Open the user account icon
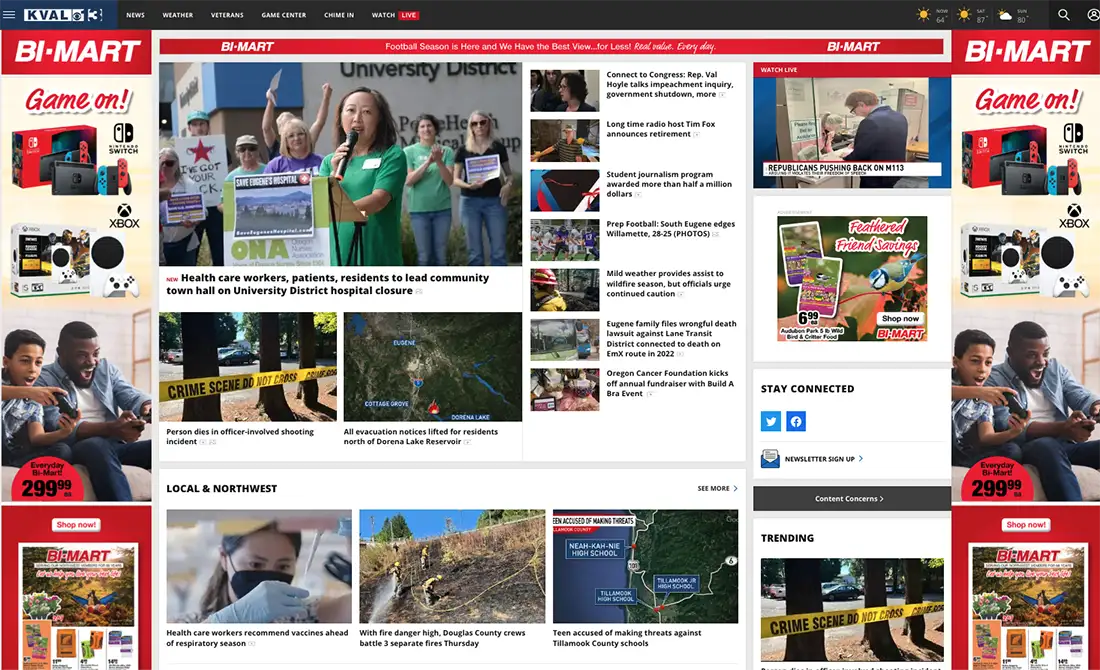Viewport: 1100px width, 670px height. pyautogui.click(x=1093, y=15)
